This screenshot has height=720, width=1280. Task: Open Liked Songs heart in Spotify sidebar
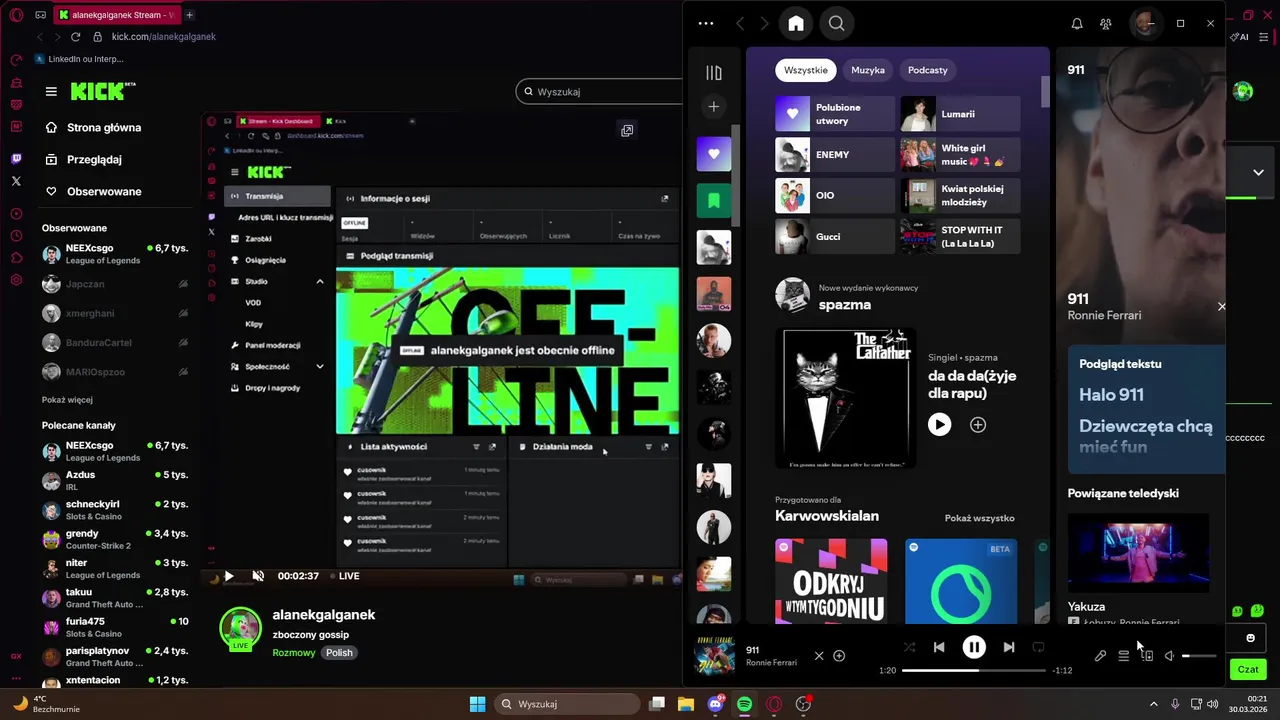coord(713,154)
